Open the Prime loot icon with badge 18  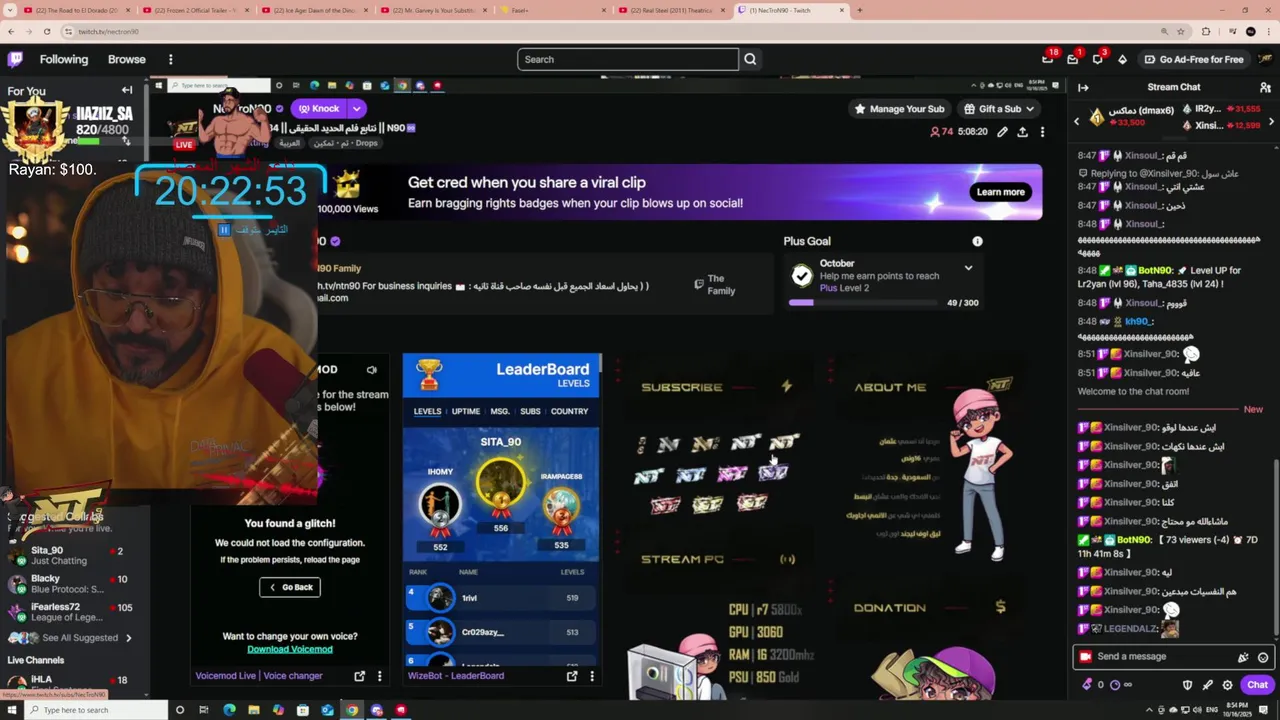pyautogui.click(x=1047, y=59)
